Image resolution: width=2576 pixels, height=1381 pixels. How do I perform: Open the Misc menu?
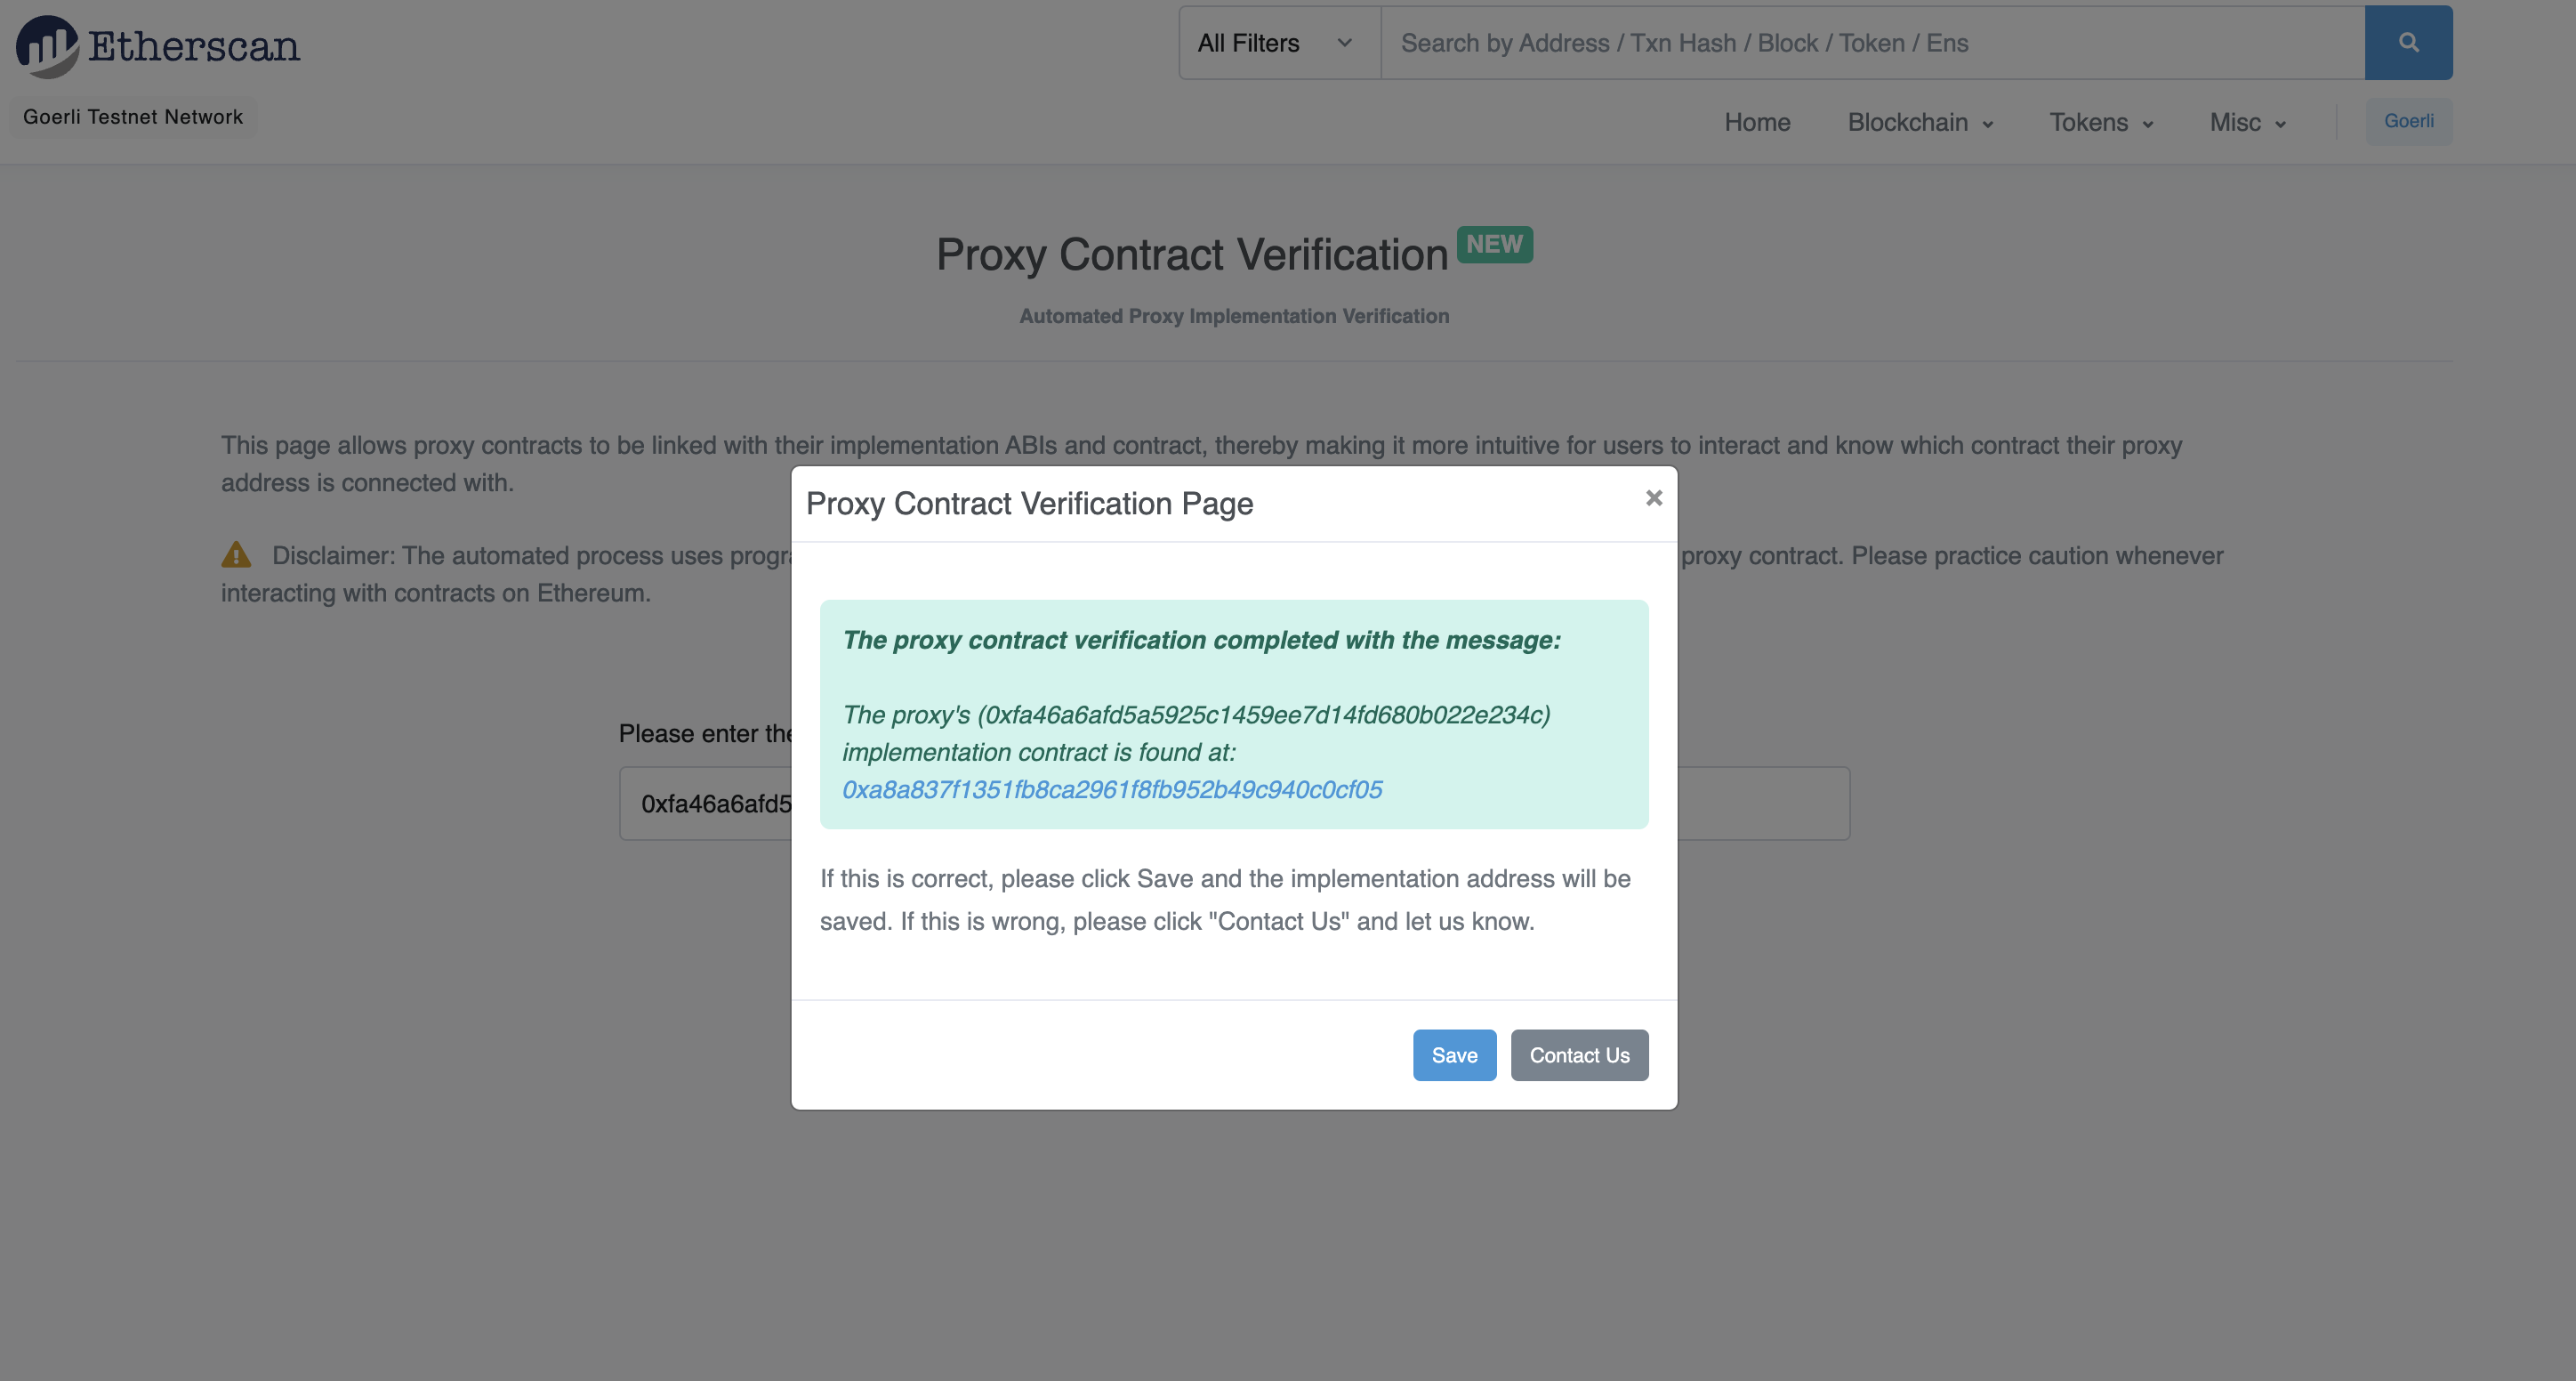pyautogui.click(x=2247, y=123)
